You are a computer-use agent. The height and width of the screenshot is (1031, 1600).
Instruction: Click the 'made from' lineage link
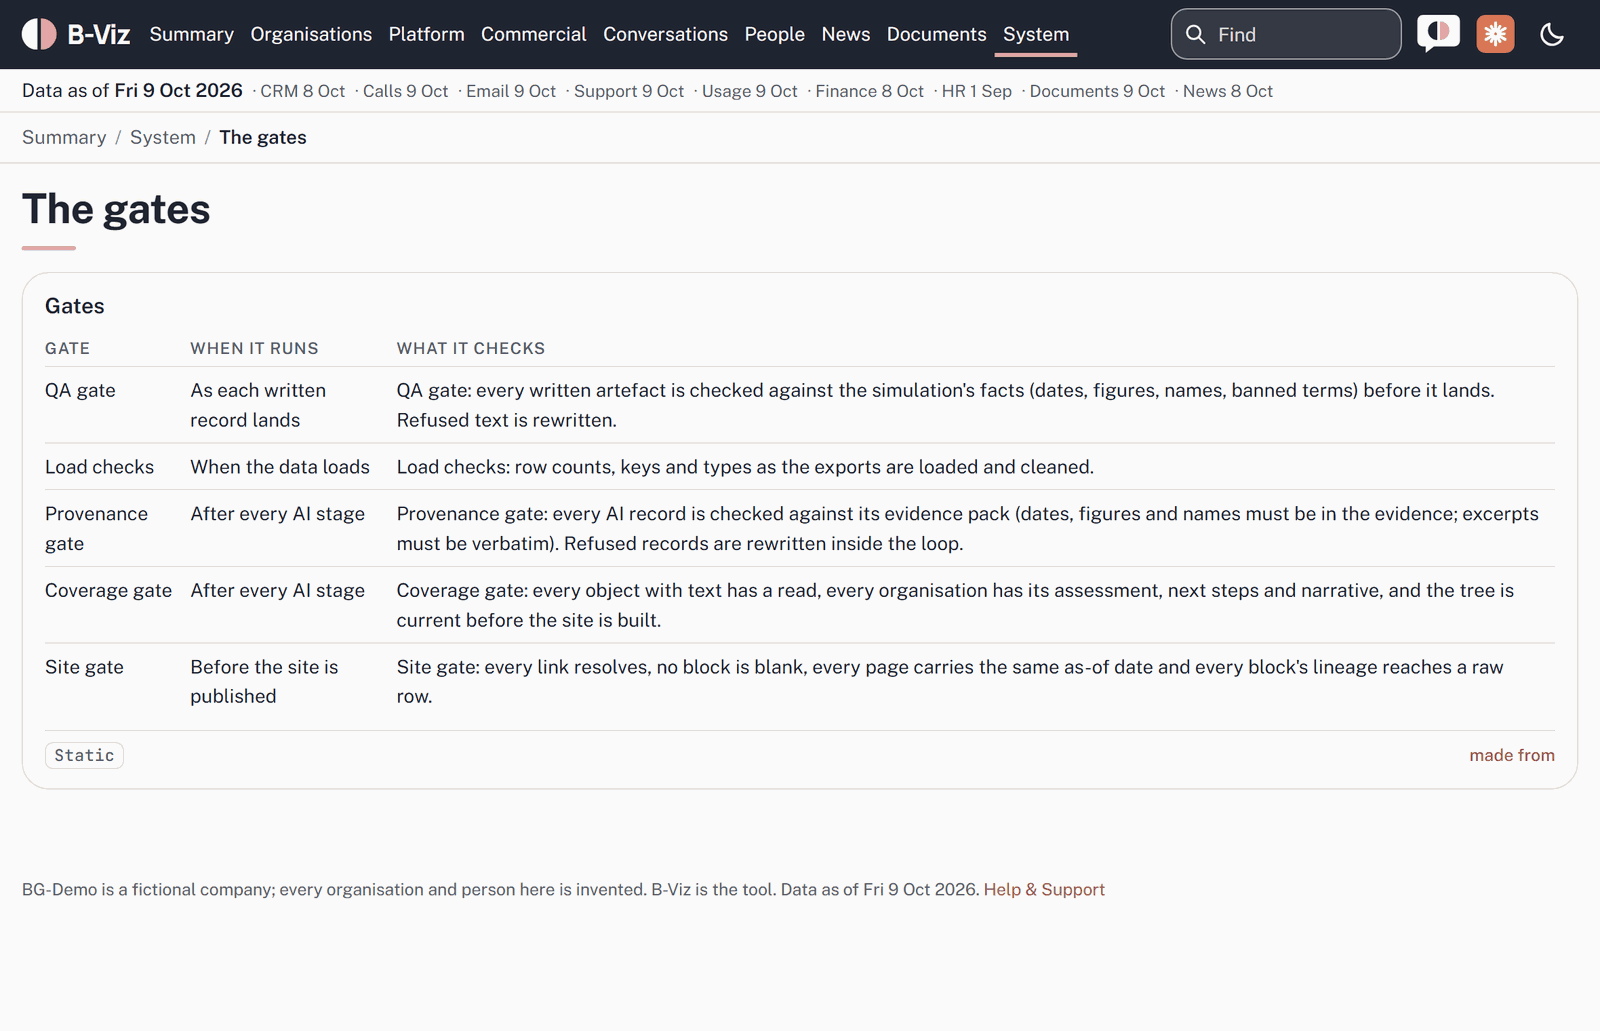[x=1512, y=755]
